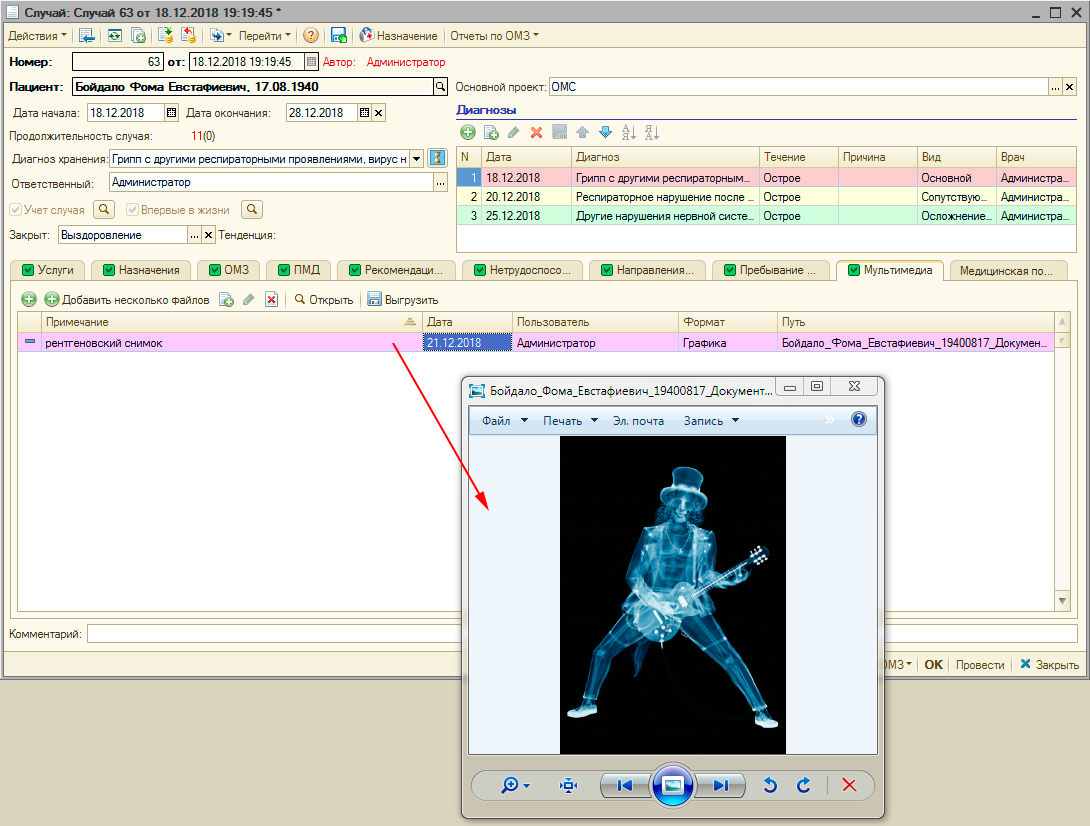Rotate image clockwise in photo viewer
The image size is (1090, 826).
tap(803, 786)
